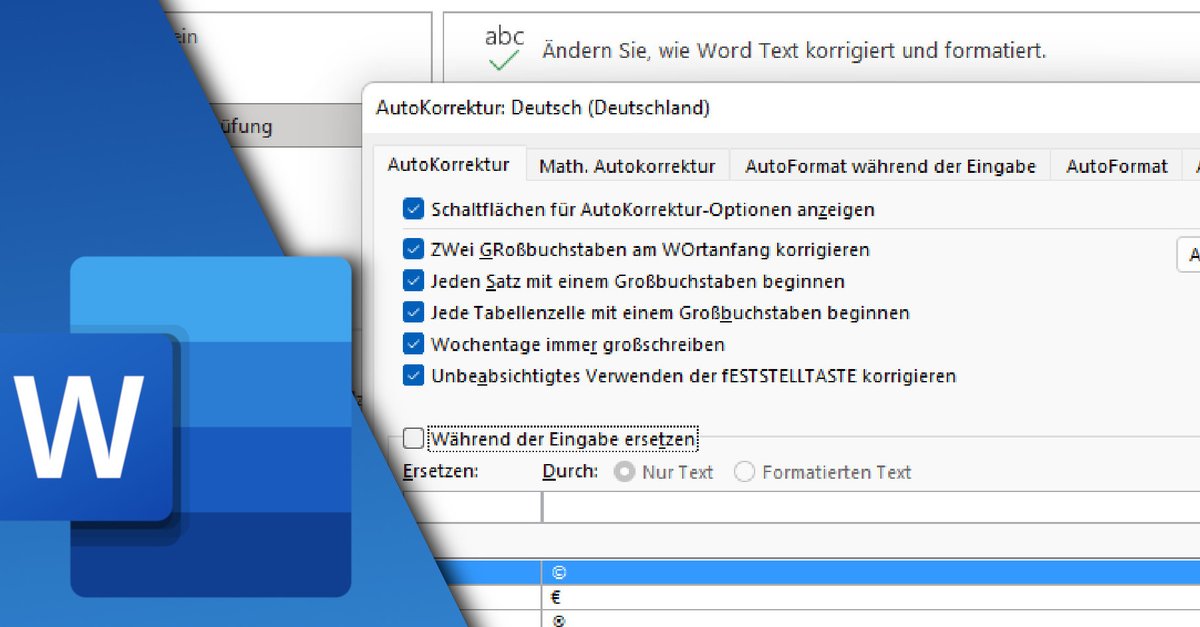
Task: Toggle Unbeabsichtigtes Verwenden der fESTSTELLTASTE korrigieren
Action: [413, 376]
